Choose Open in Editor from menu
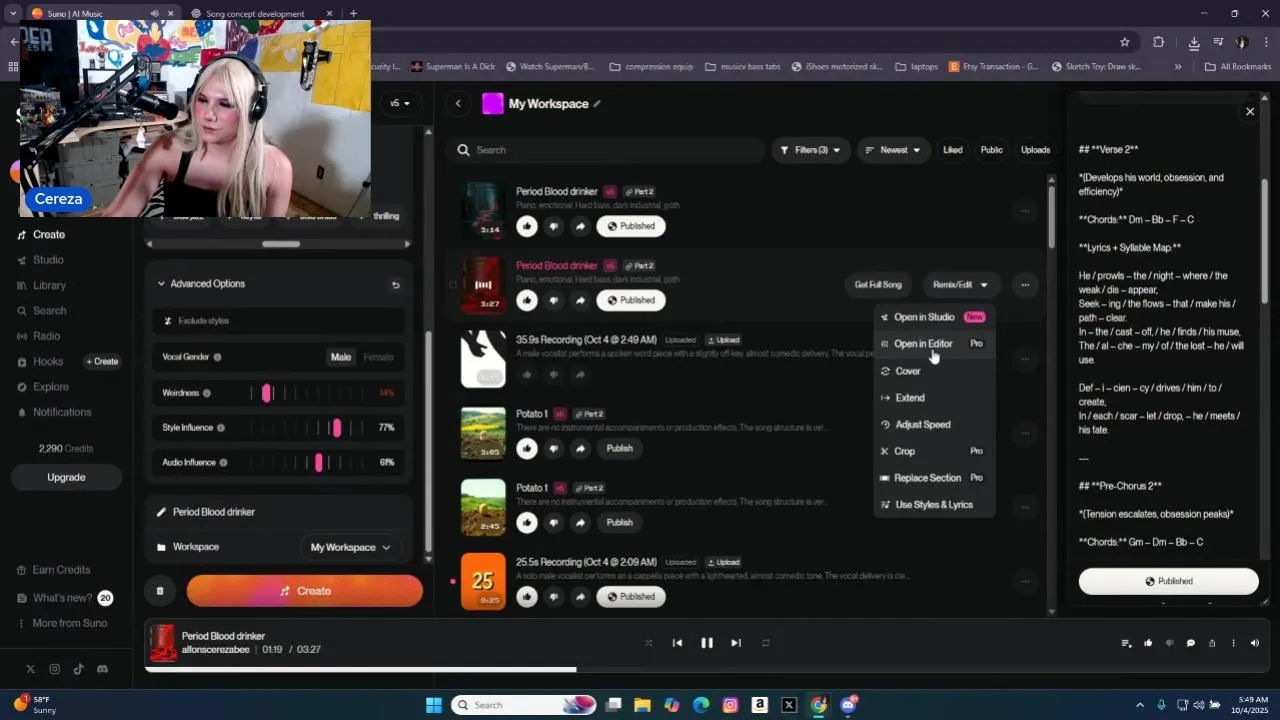 [x=933, y=344]
